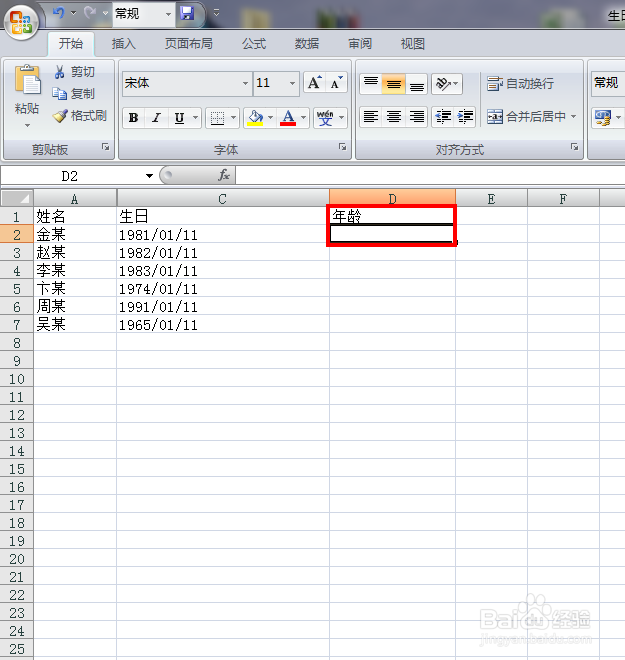Click the Paste clipboard icon
This screenshot has height=660, width=625.
click(27, 79)
